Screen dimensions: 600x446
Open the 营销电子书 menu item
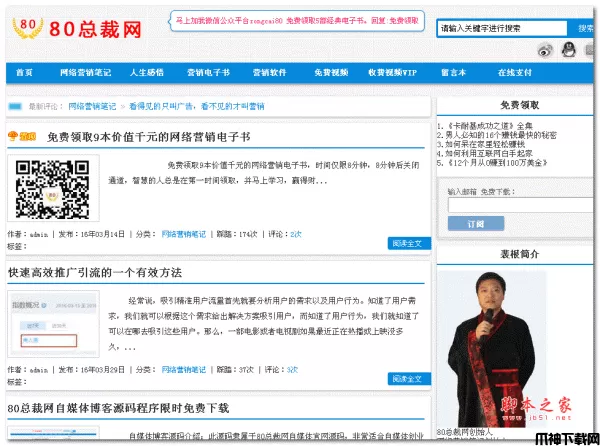(208, 73)
